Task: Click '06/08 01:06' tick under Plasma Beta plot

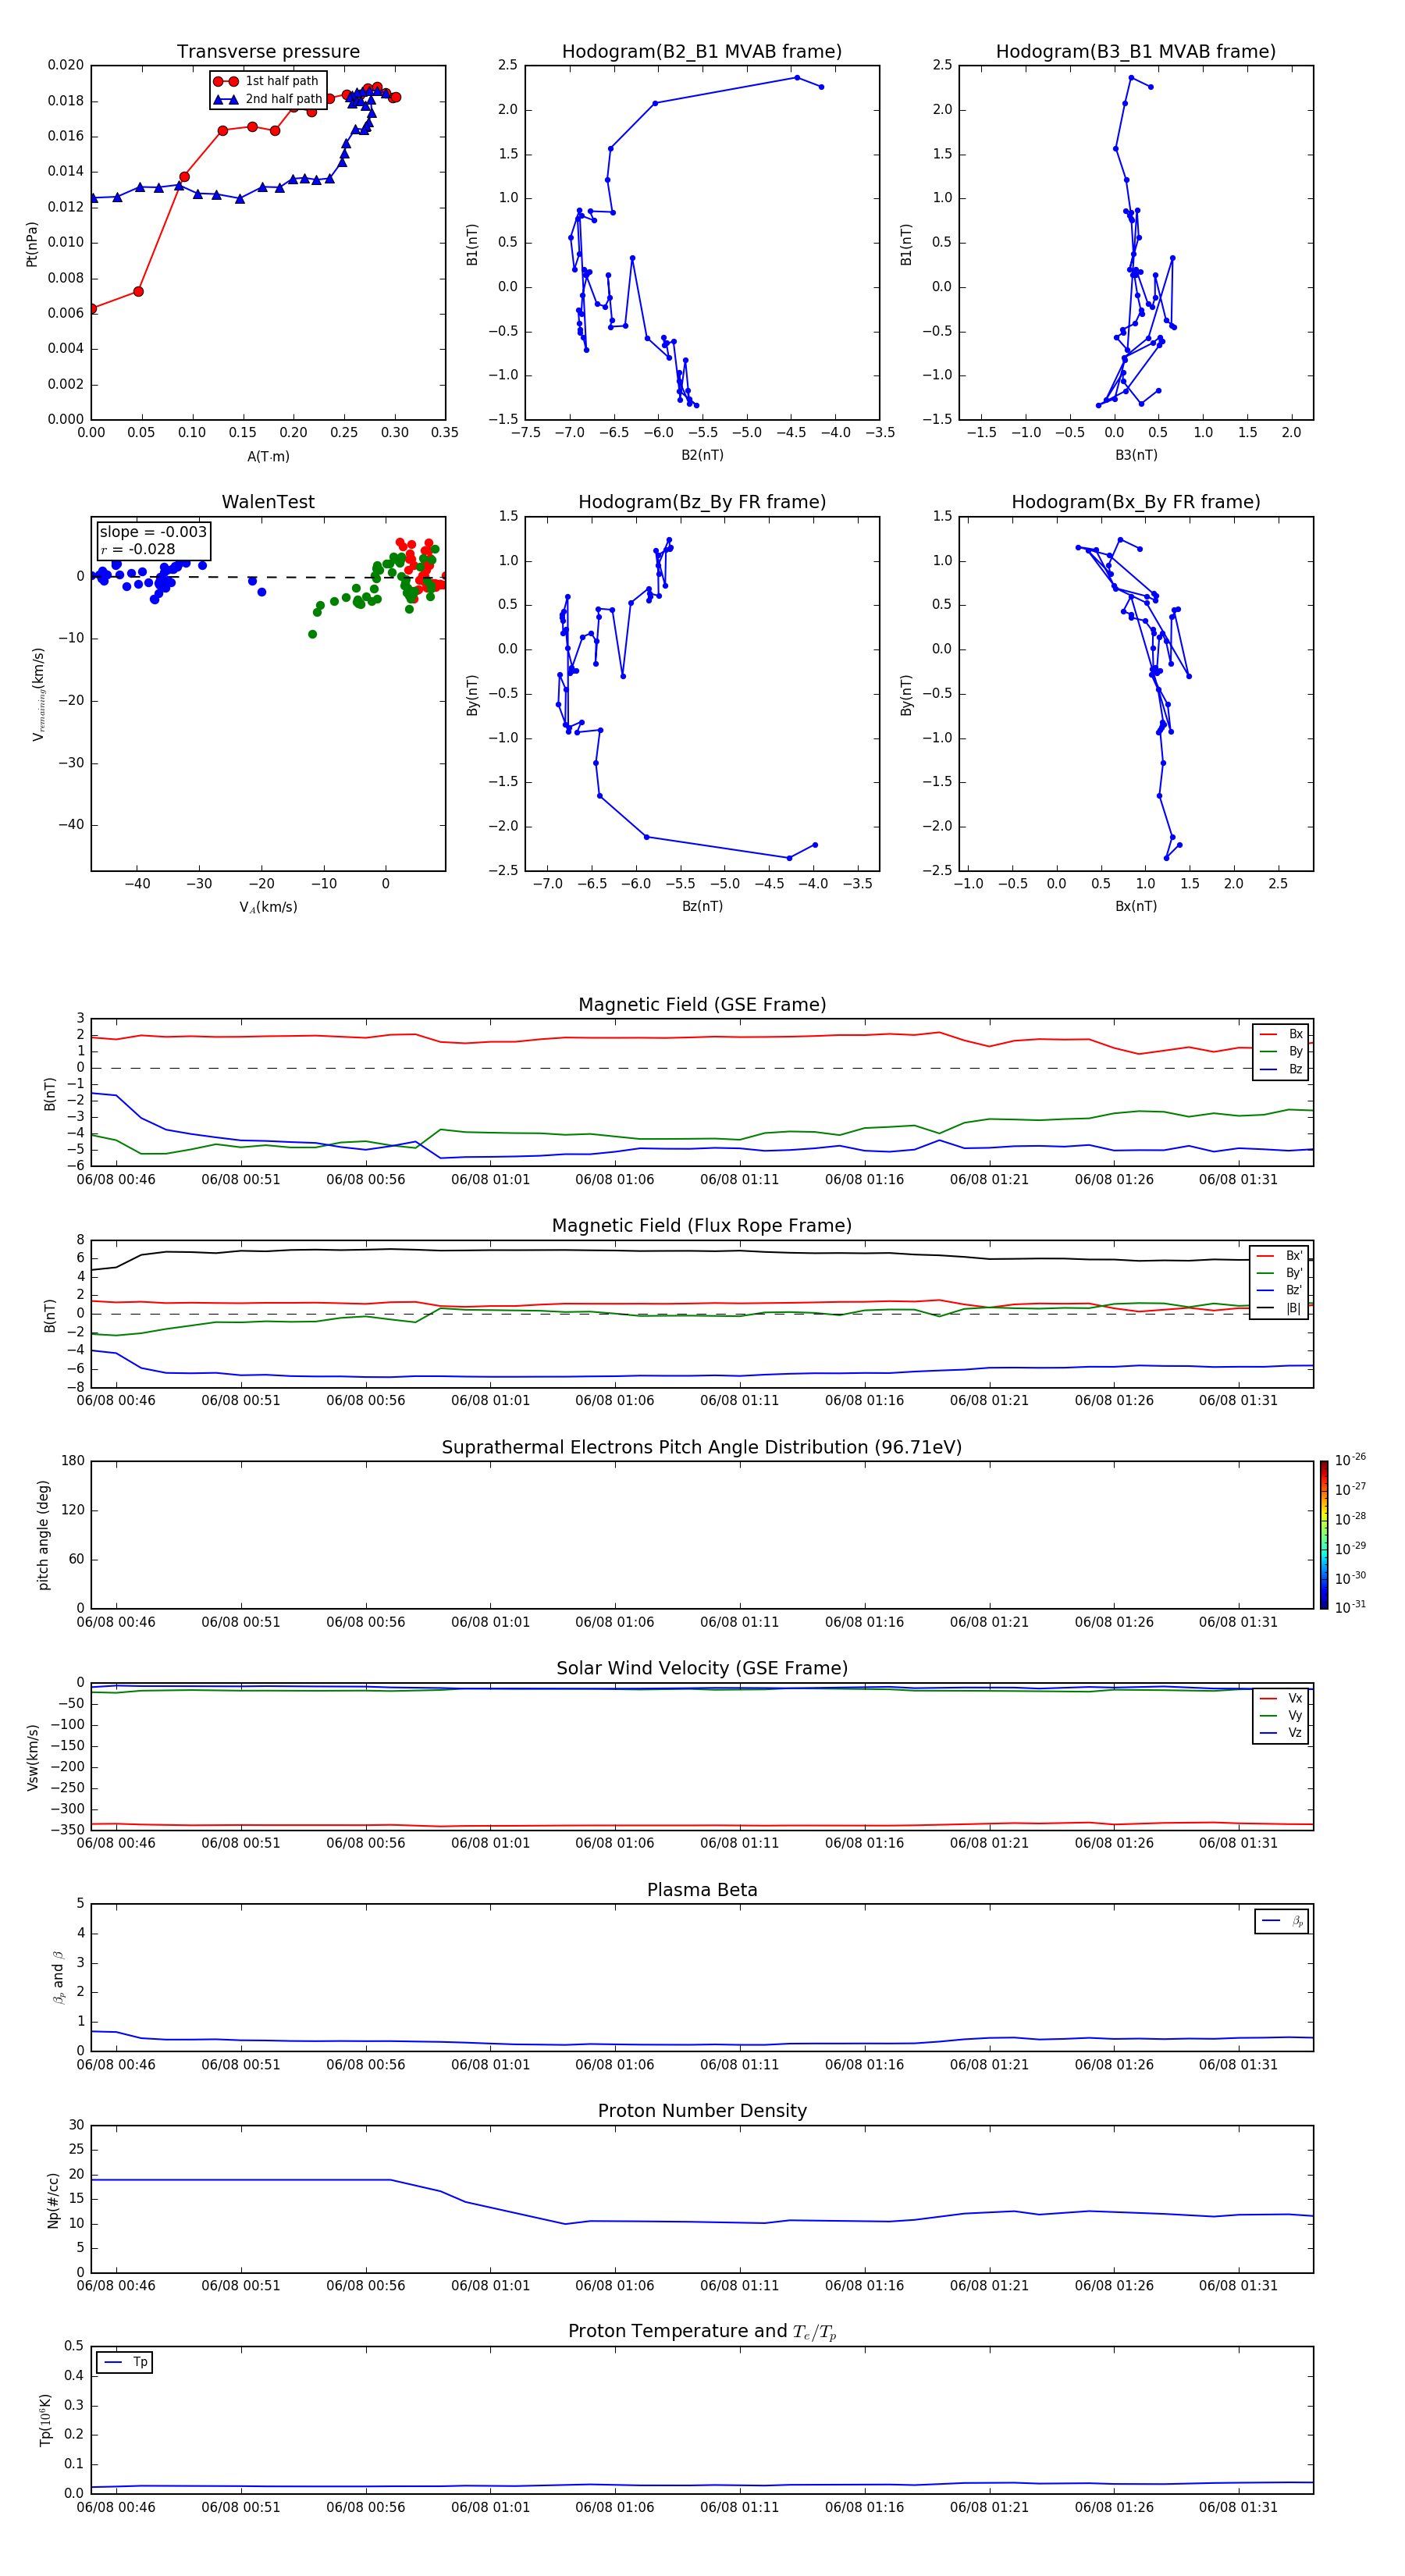Action: (614, 2064)
